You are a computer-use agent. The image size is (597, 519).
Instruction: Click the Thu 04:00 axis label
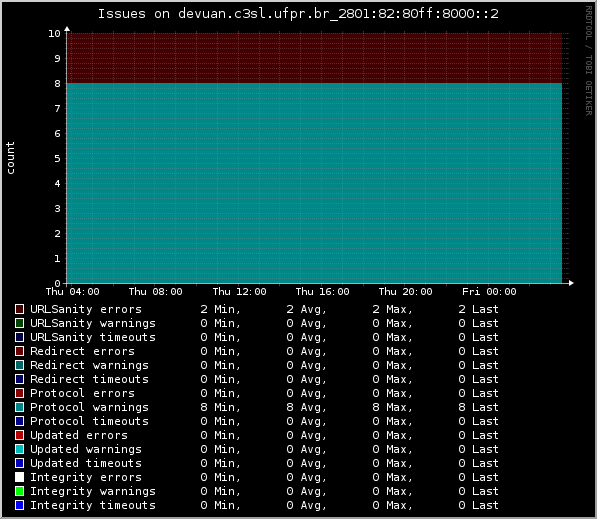(73, 292)
